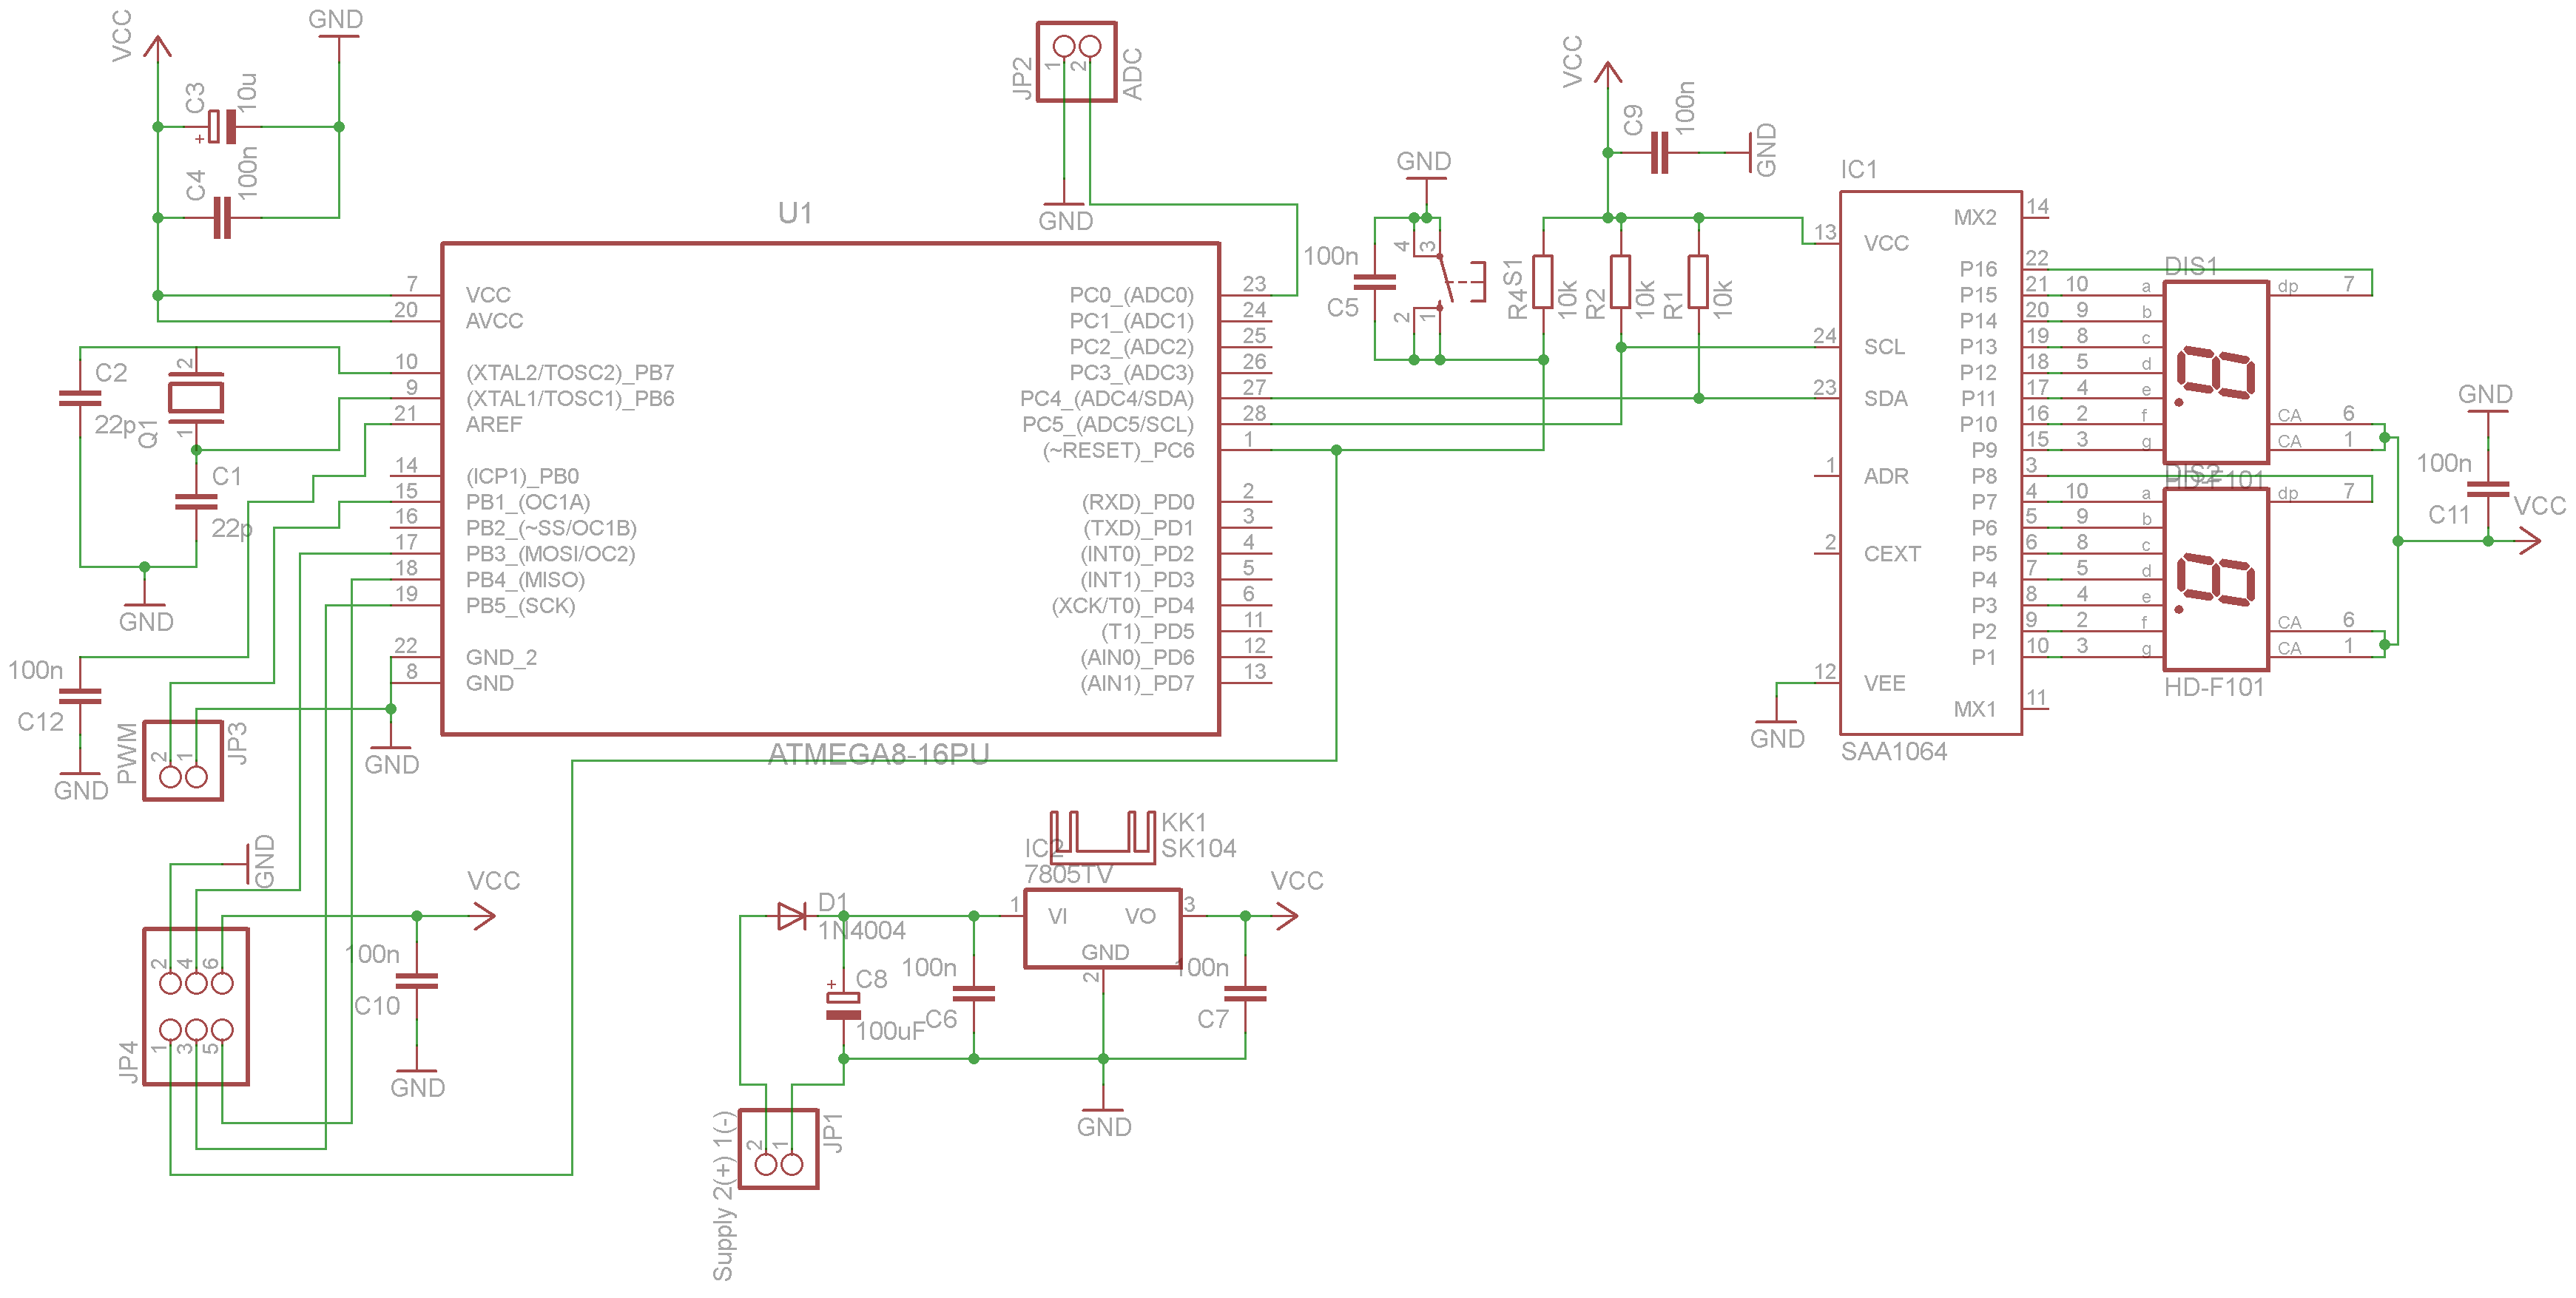
Task: Select the SK104 heatsink label
Action: coord(1198,849)
